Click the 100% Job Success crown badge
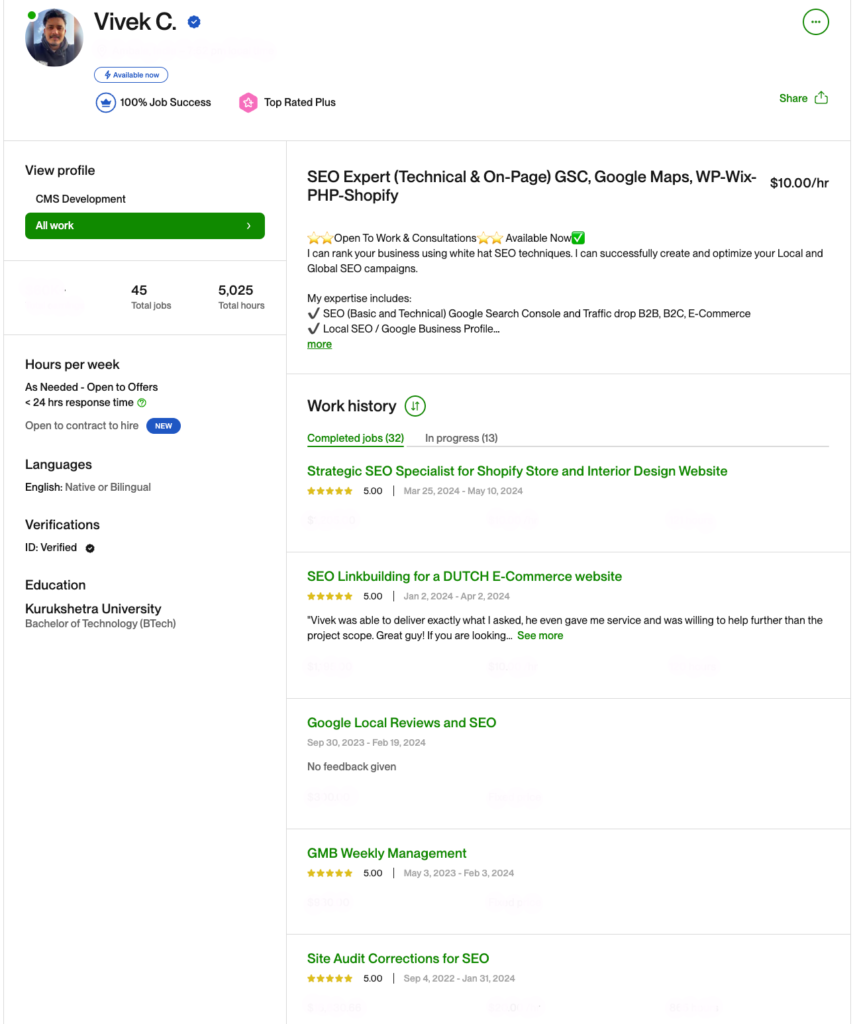 point(106,103)
